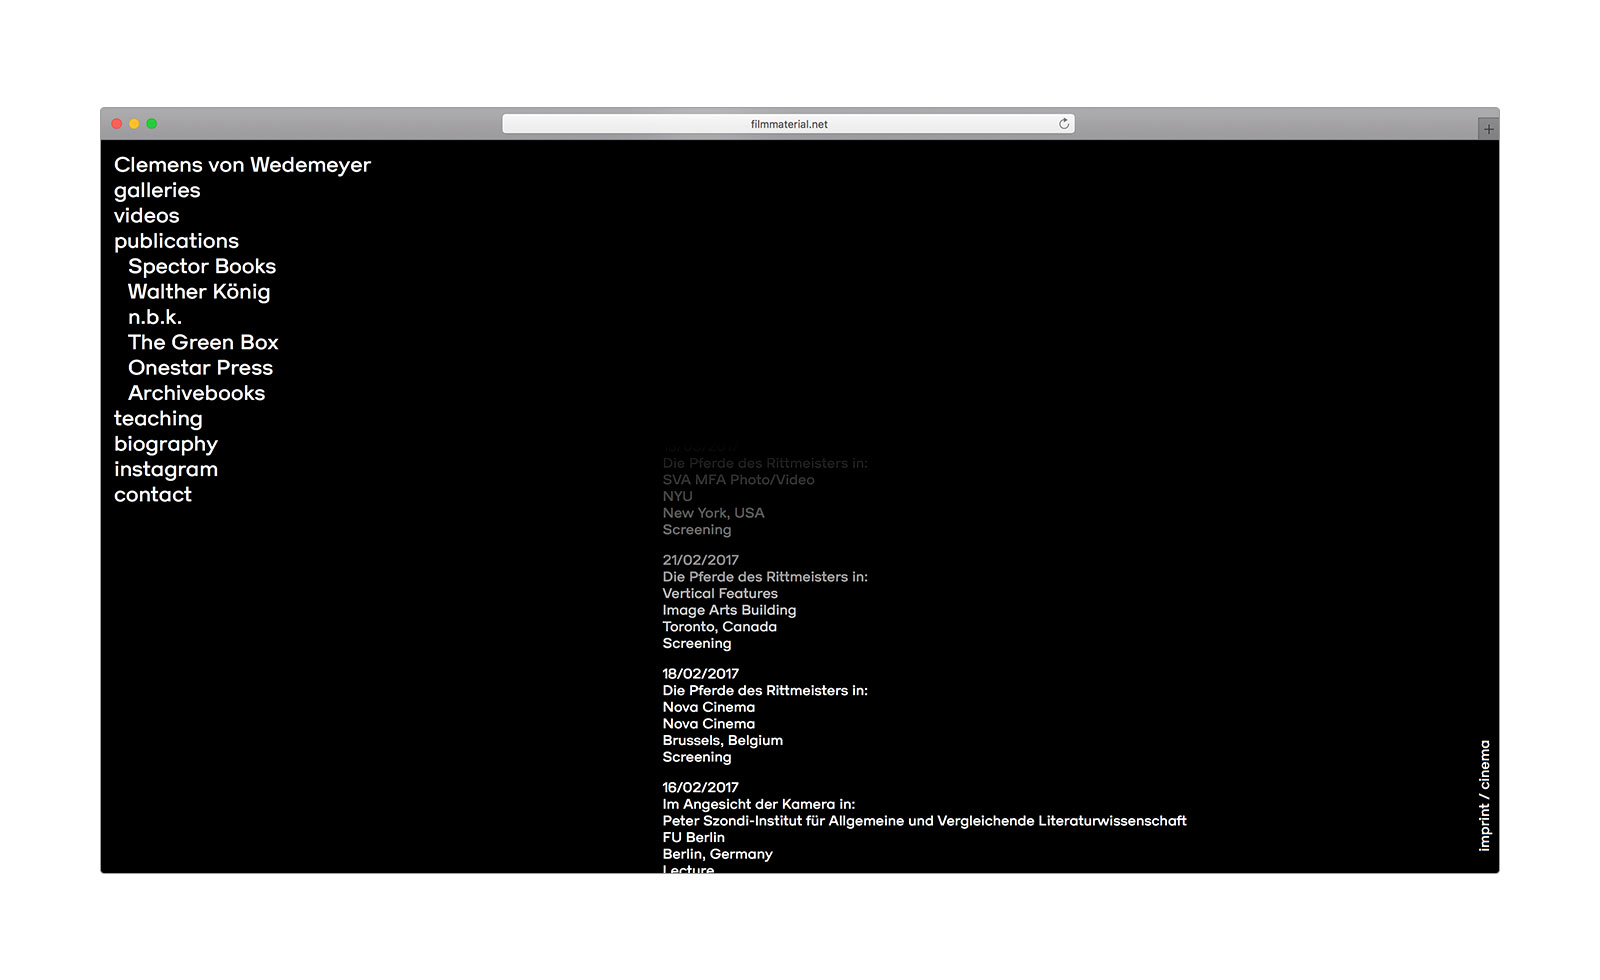Click the 'Vertical Features' line

click(x=720, y=594)
